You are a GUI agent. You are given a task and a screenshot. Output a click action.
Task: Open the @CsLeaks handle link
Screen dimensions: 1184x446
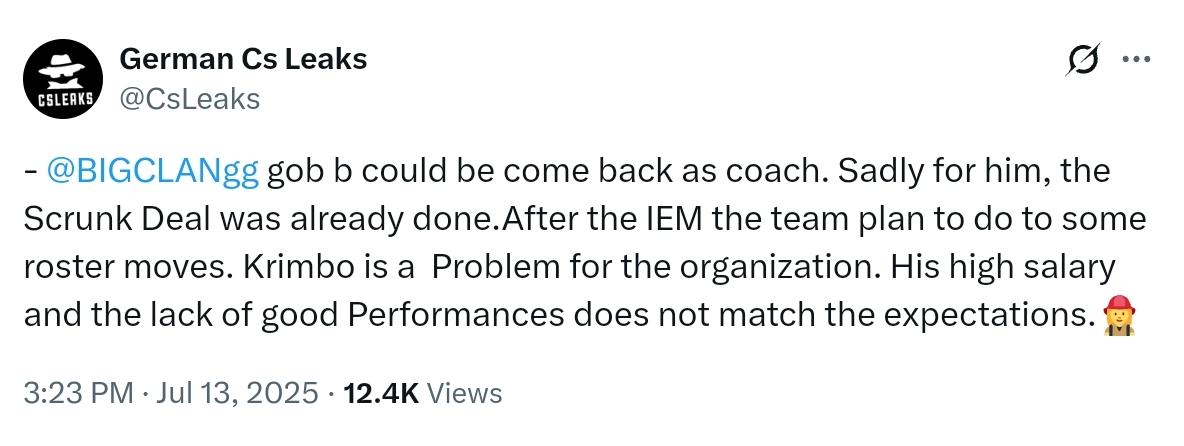click(190, 99)
